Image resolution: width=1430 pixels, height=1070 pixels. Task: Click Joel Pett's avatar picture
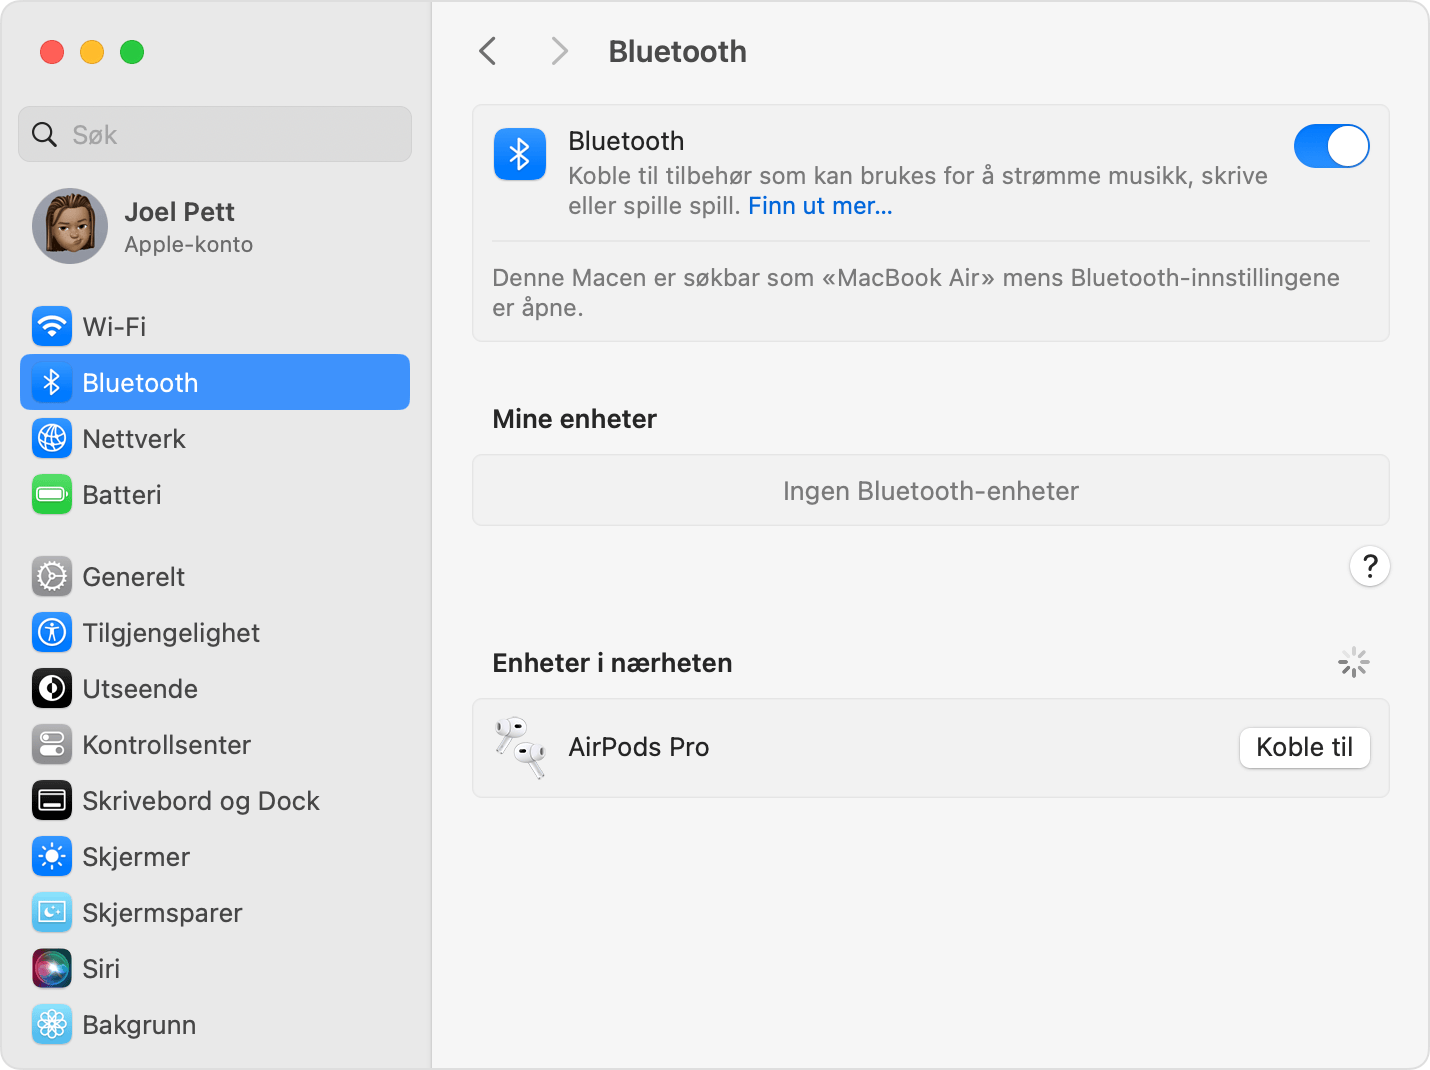70,226
